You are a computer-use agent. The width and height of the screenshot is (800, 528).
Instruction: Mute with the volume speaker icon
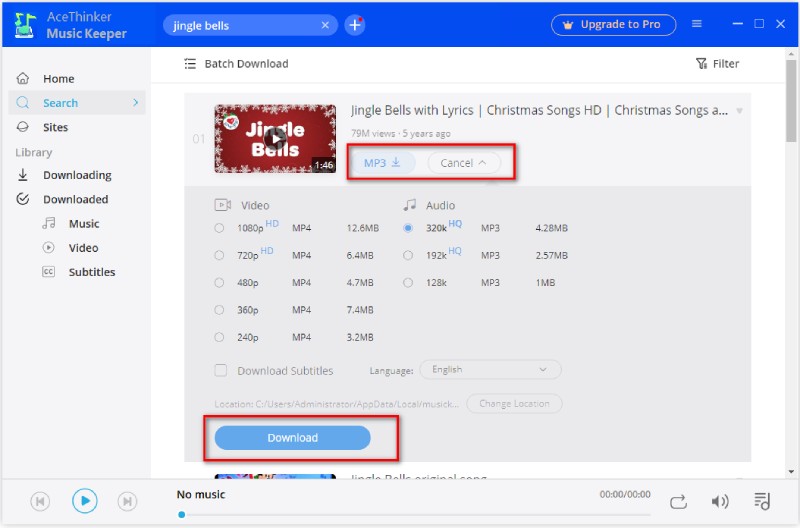pos(719,501)
